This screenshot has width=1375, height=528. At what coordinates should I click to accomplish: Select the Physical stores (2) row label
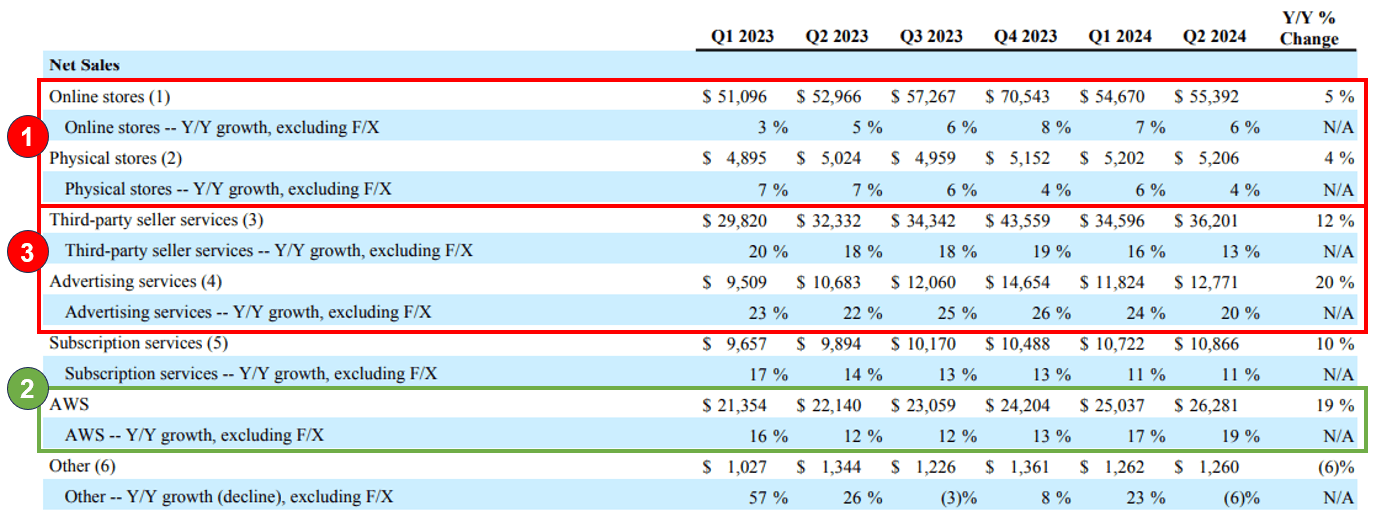pos(115,158)
